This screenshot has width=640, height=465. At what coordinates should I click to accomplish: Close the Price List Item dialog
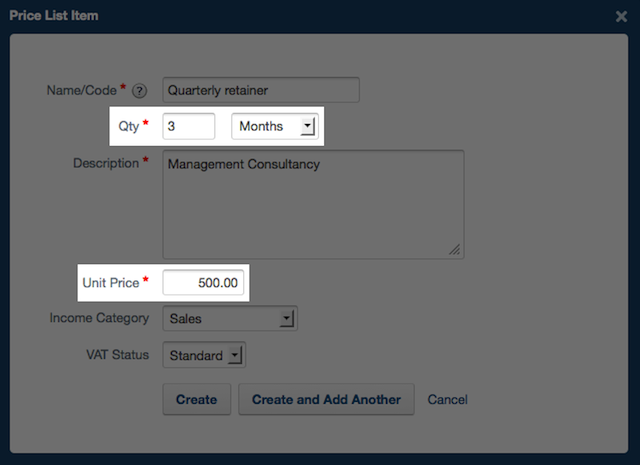(621, 16)
